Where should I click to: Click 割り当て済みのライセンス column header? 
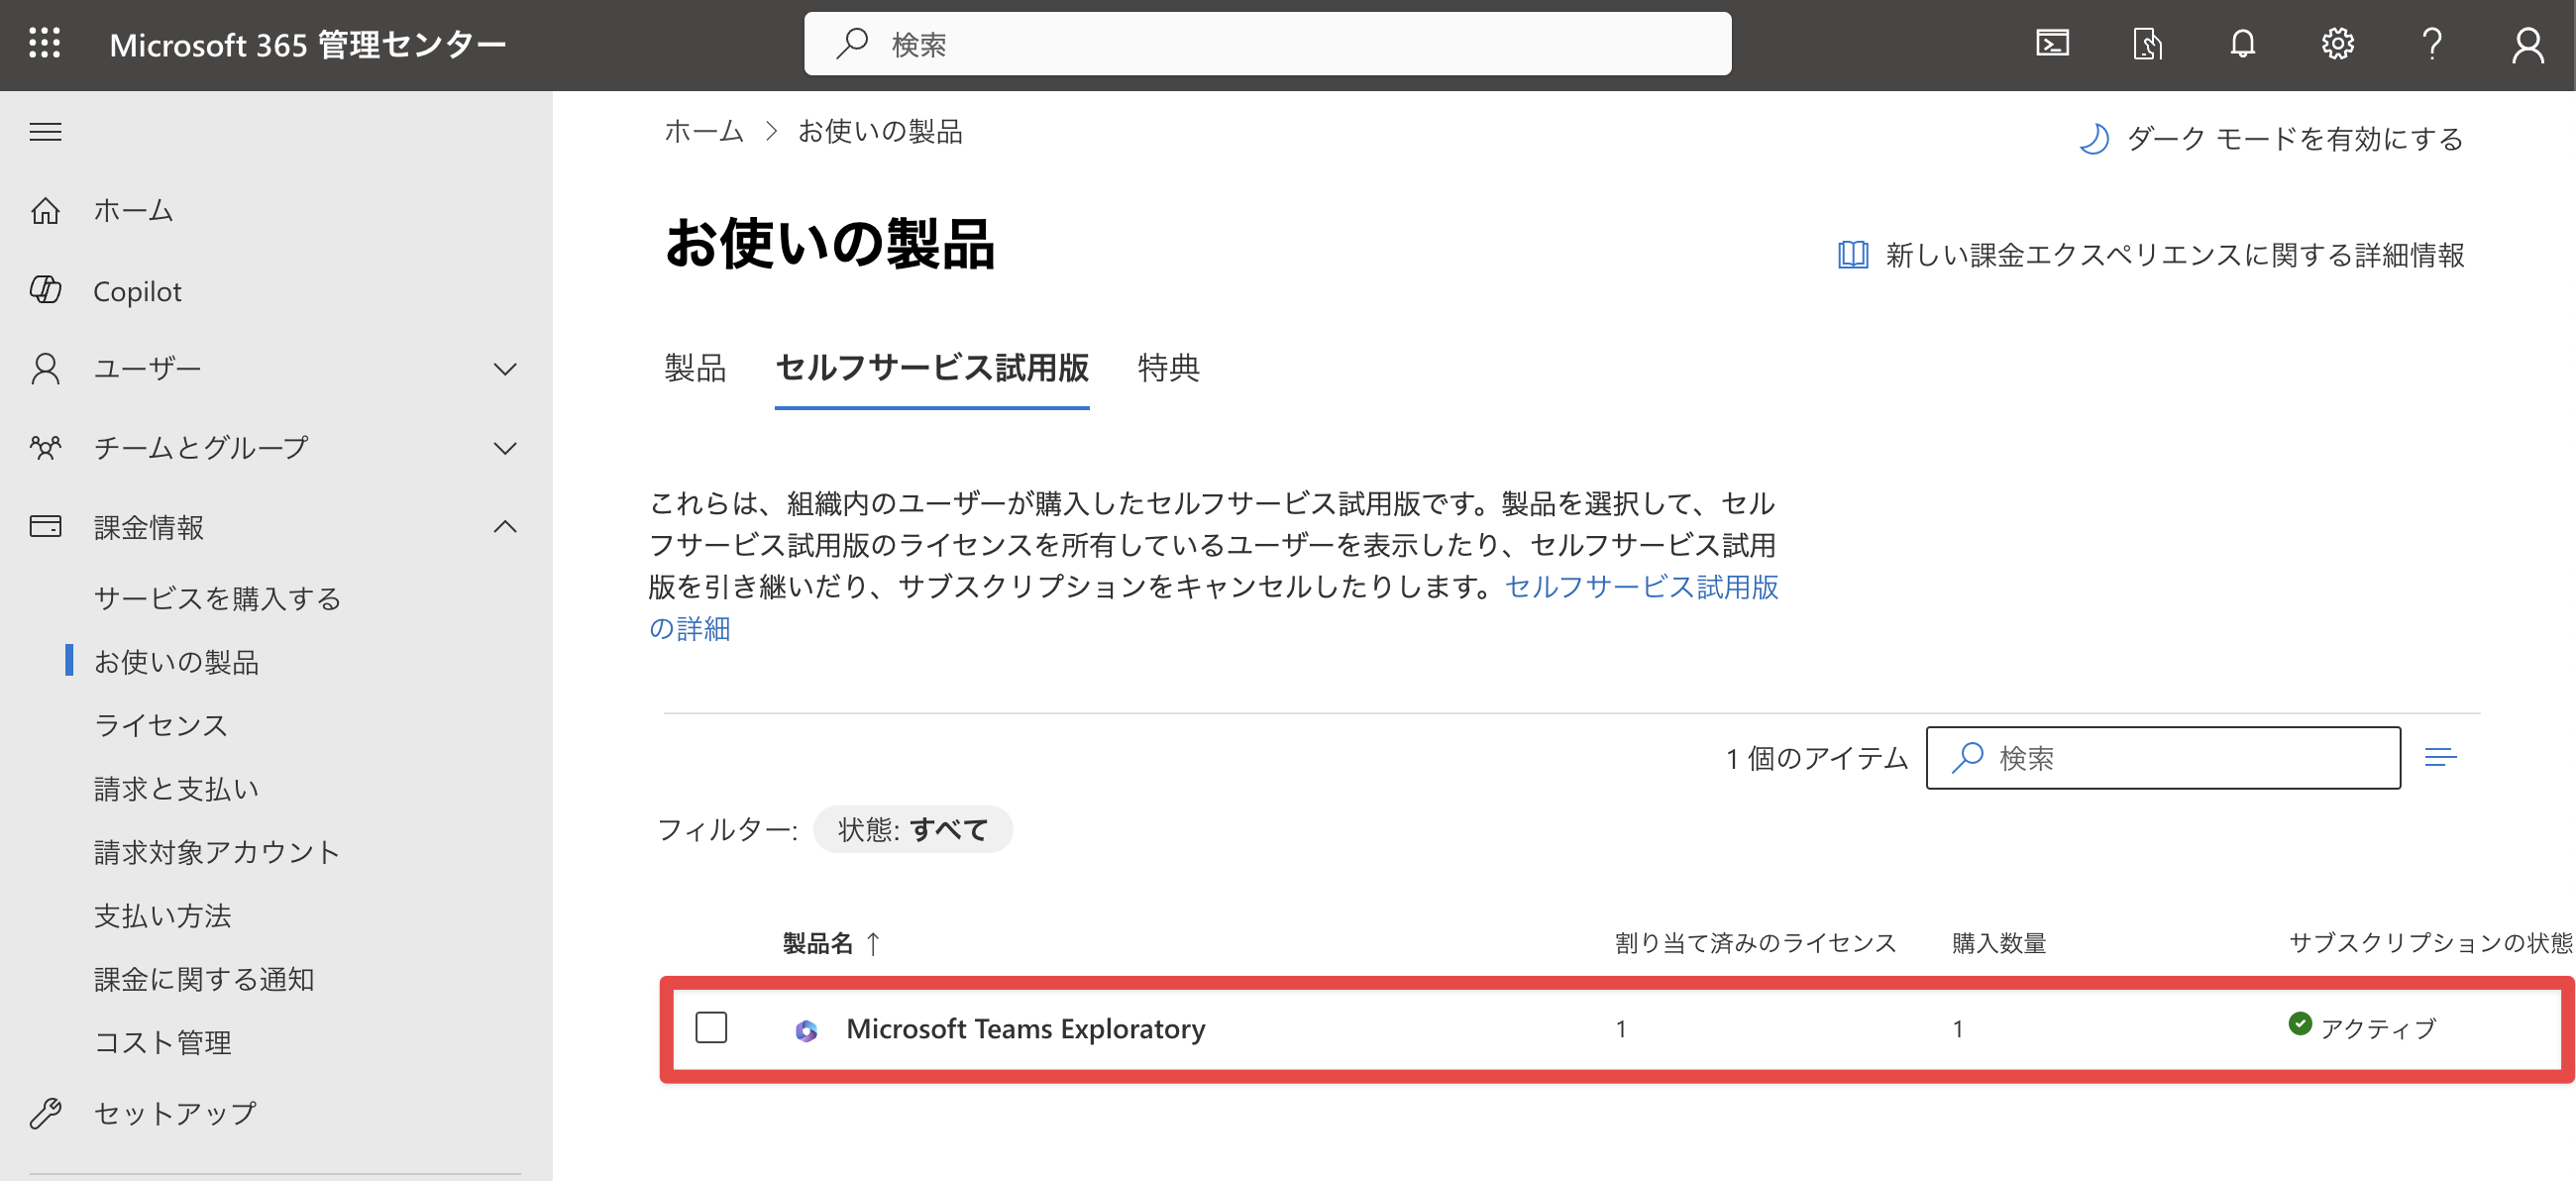(x=1755, y=943)
